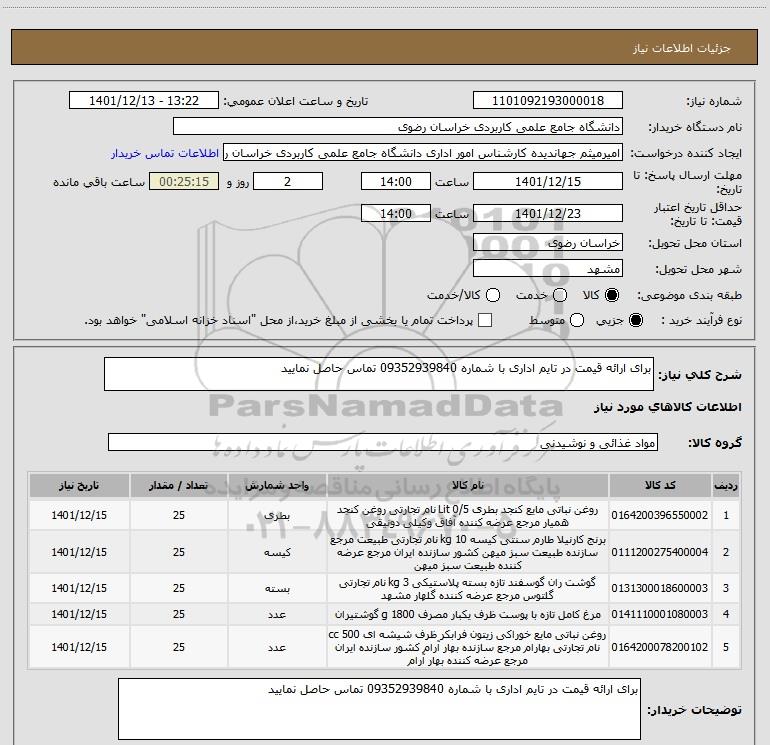The image size is (770, 745).
Task: Click the remaining days field showing 2
Action: 288,181
